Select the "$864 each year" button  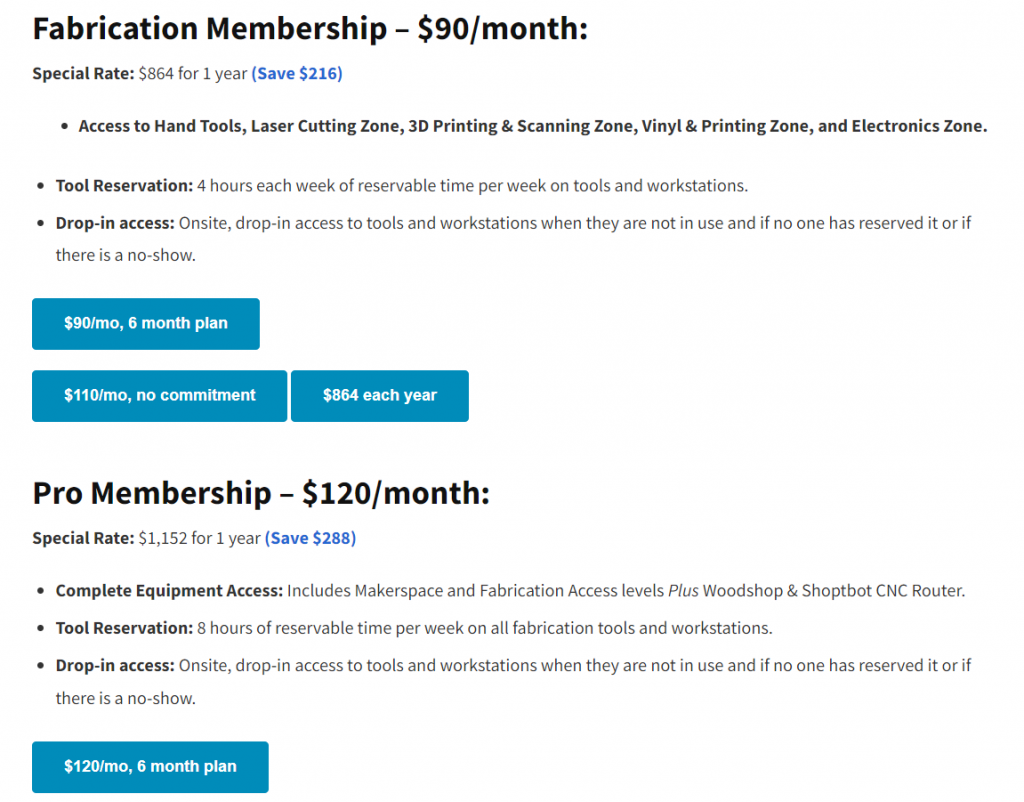click(380, 396)
